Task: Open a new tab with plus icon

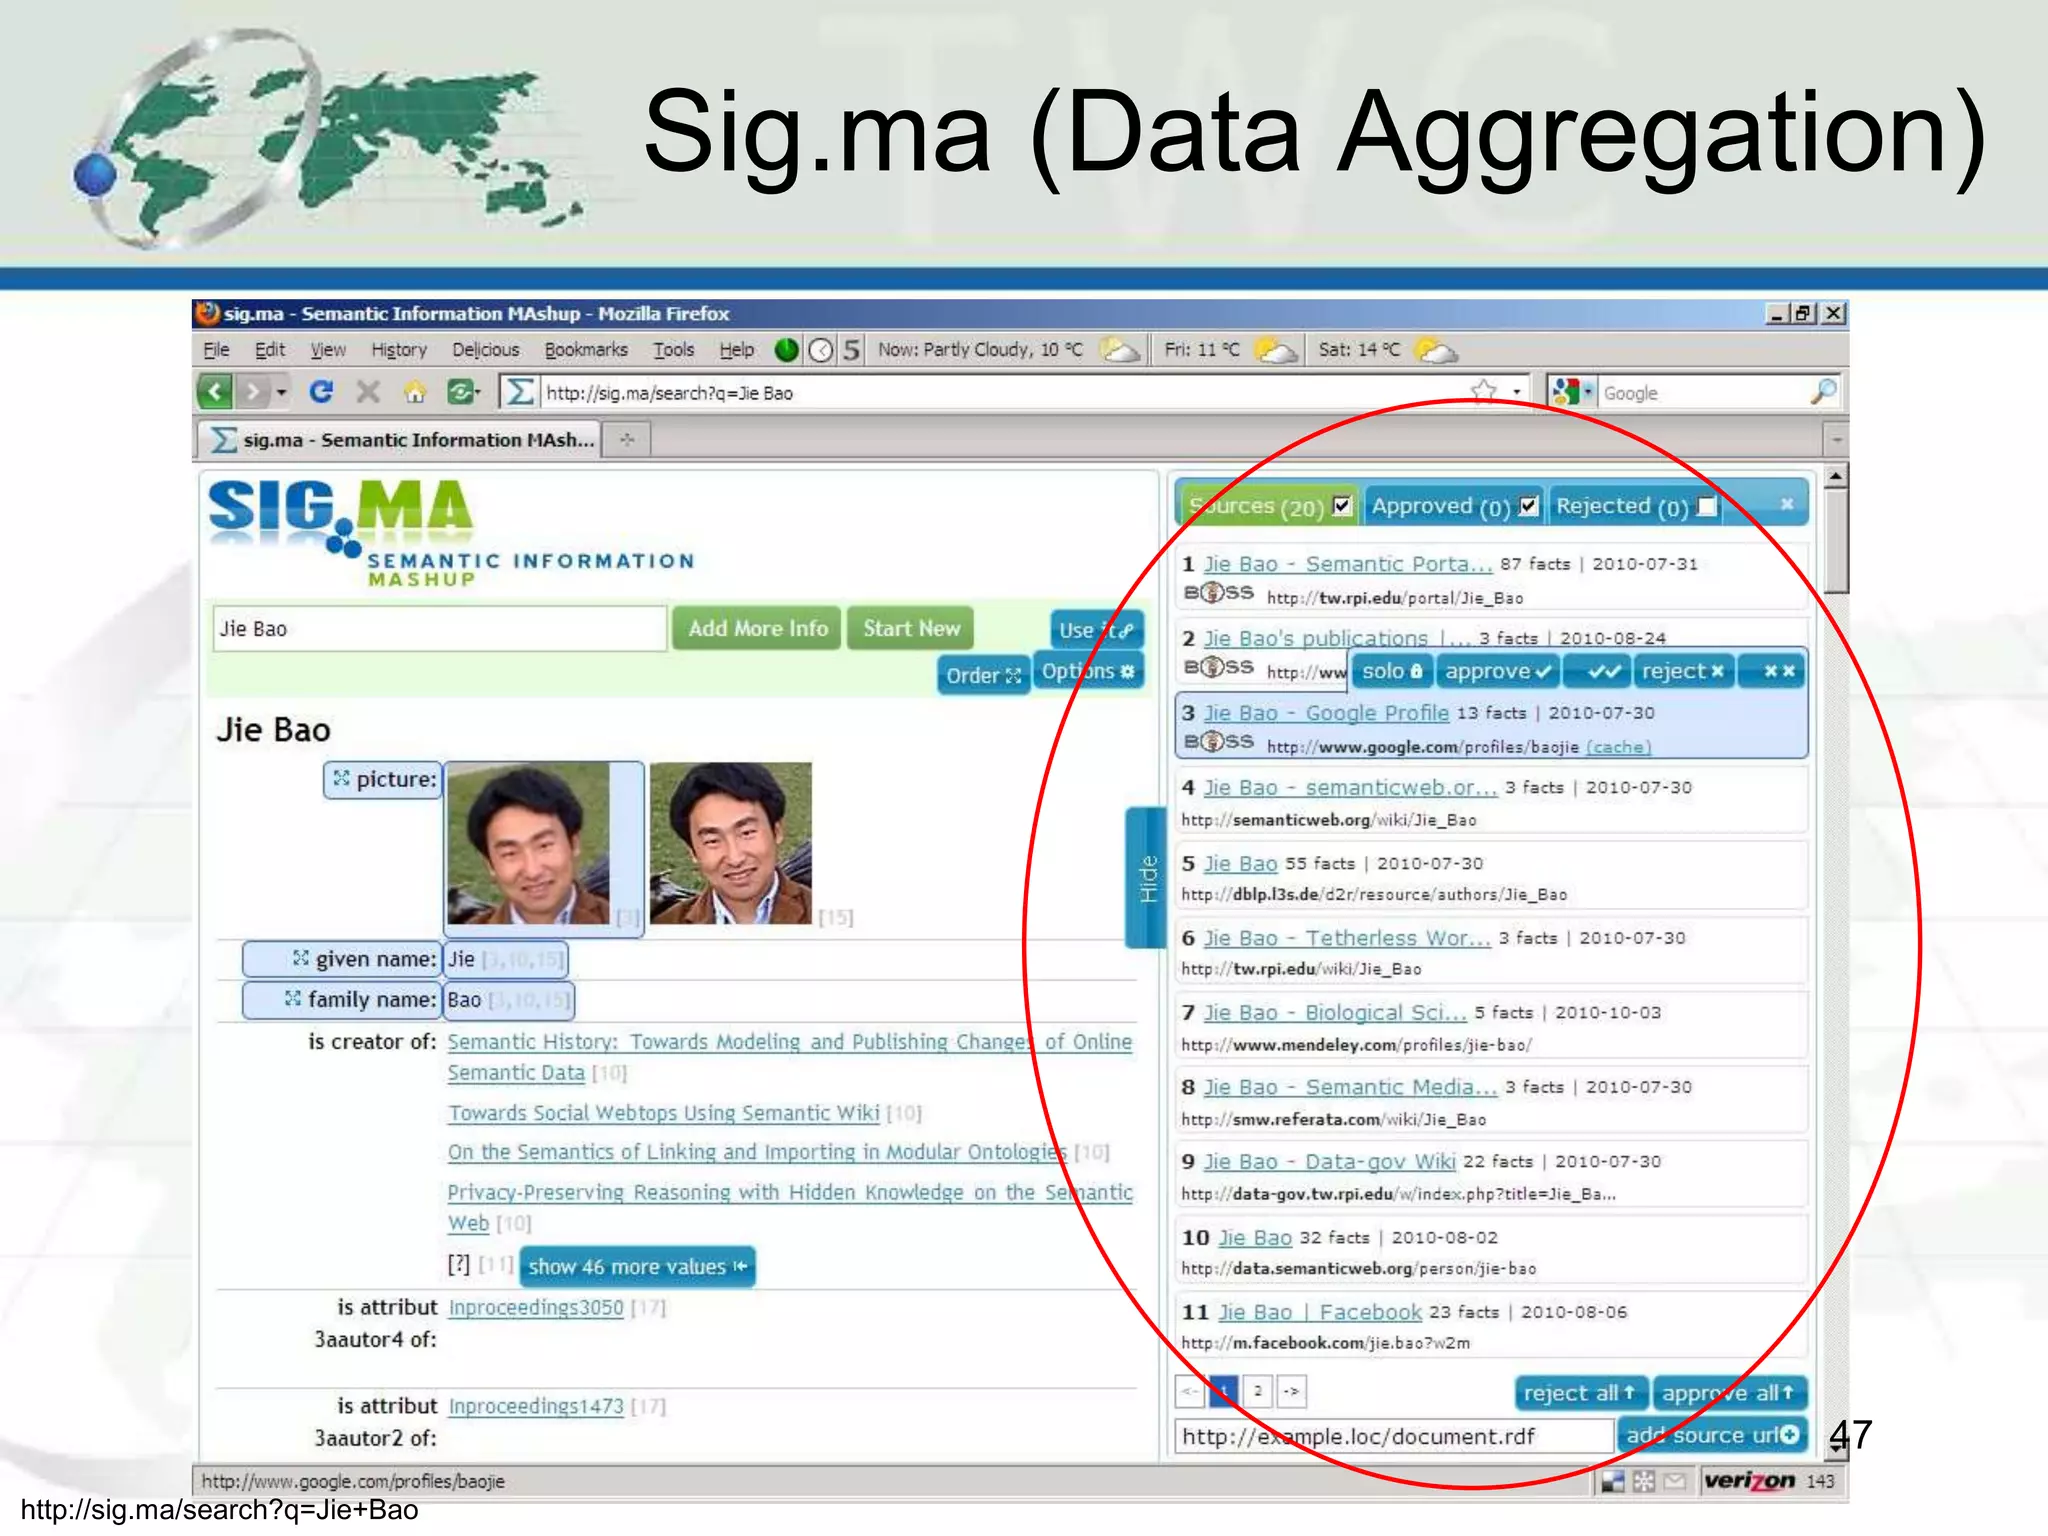Action: coord(627,439)
